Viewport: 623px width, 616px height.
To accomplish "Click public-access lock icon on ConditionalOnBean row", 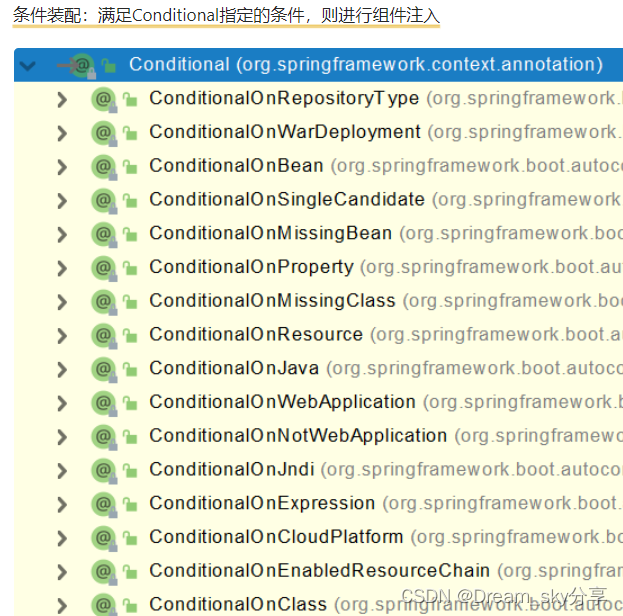I will click(x=130, y=167).
